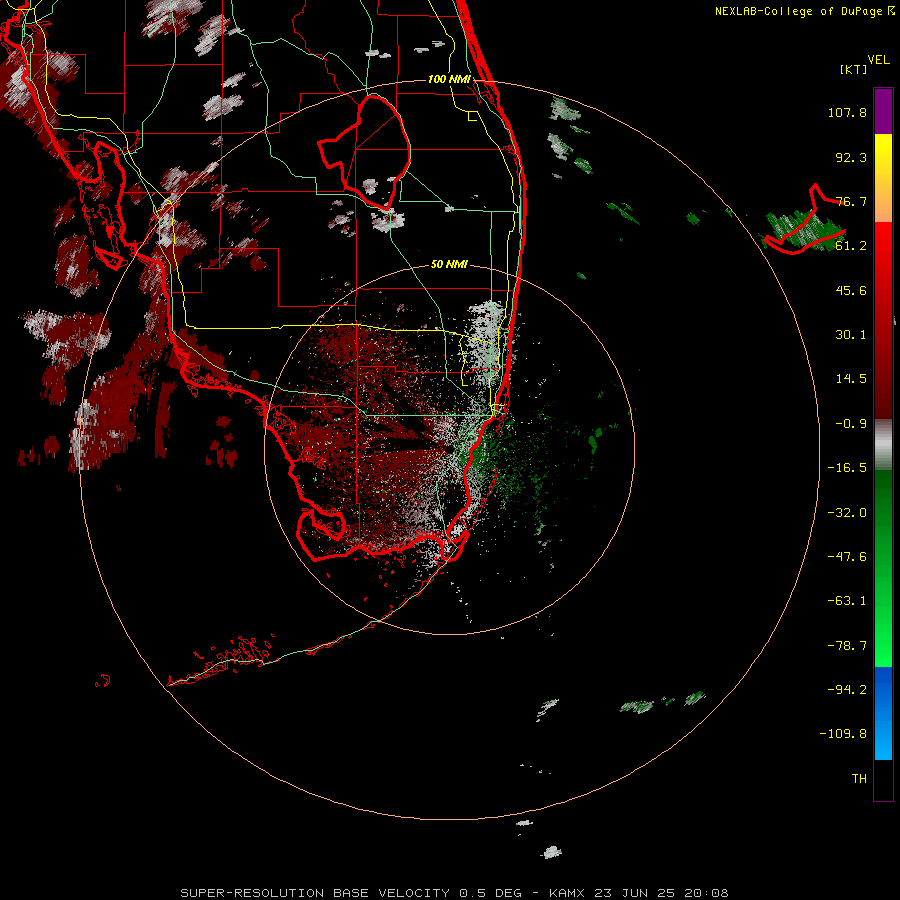Select the -0.9 scale value
This screenshot has height=900, width=900.
point(851,424)
